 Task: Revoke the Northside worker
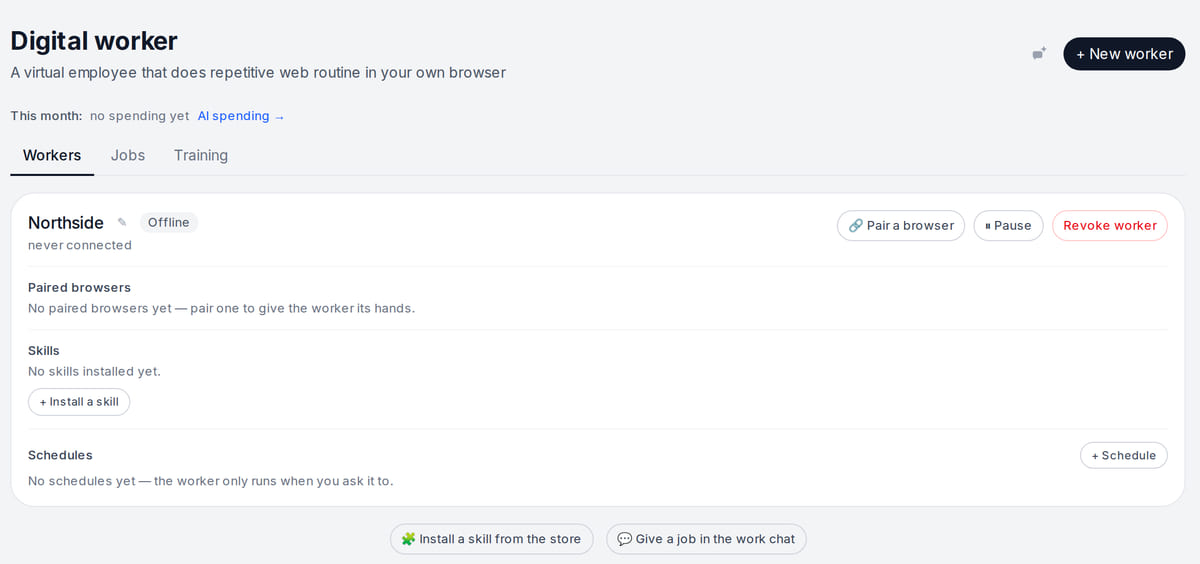[x=1110, y=226]
